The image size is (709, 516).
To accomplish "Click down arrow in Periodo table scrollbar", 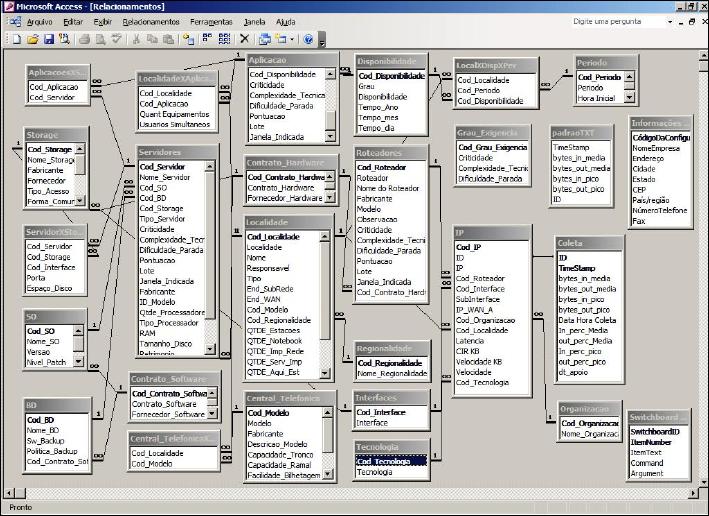I will (x=630, y=97).
